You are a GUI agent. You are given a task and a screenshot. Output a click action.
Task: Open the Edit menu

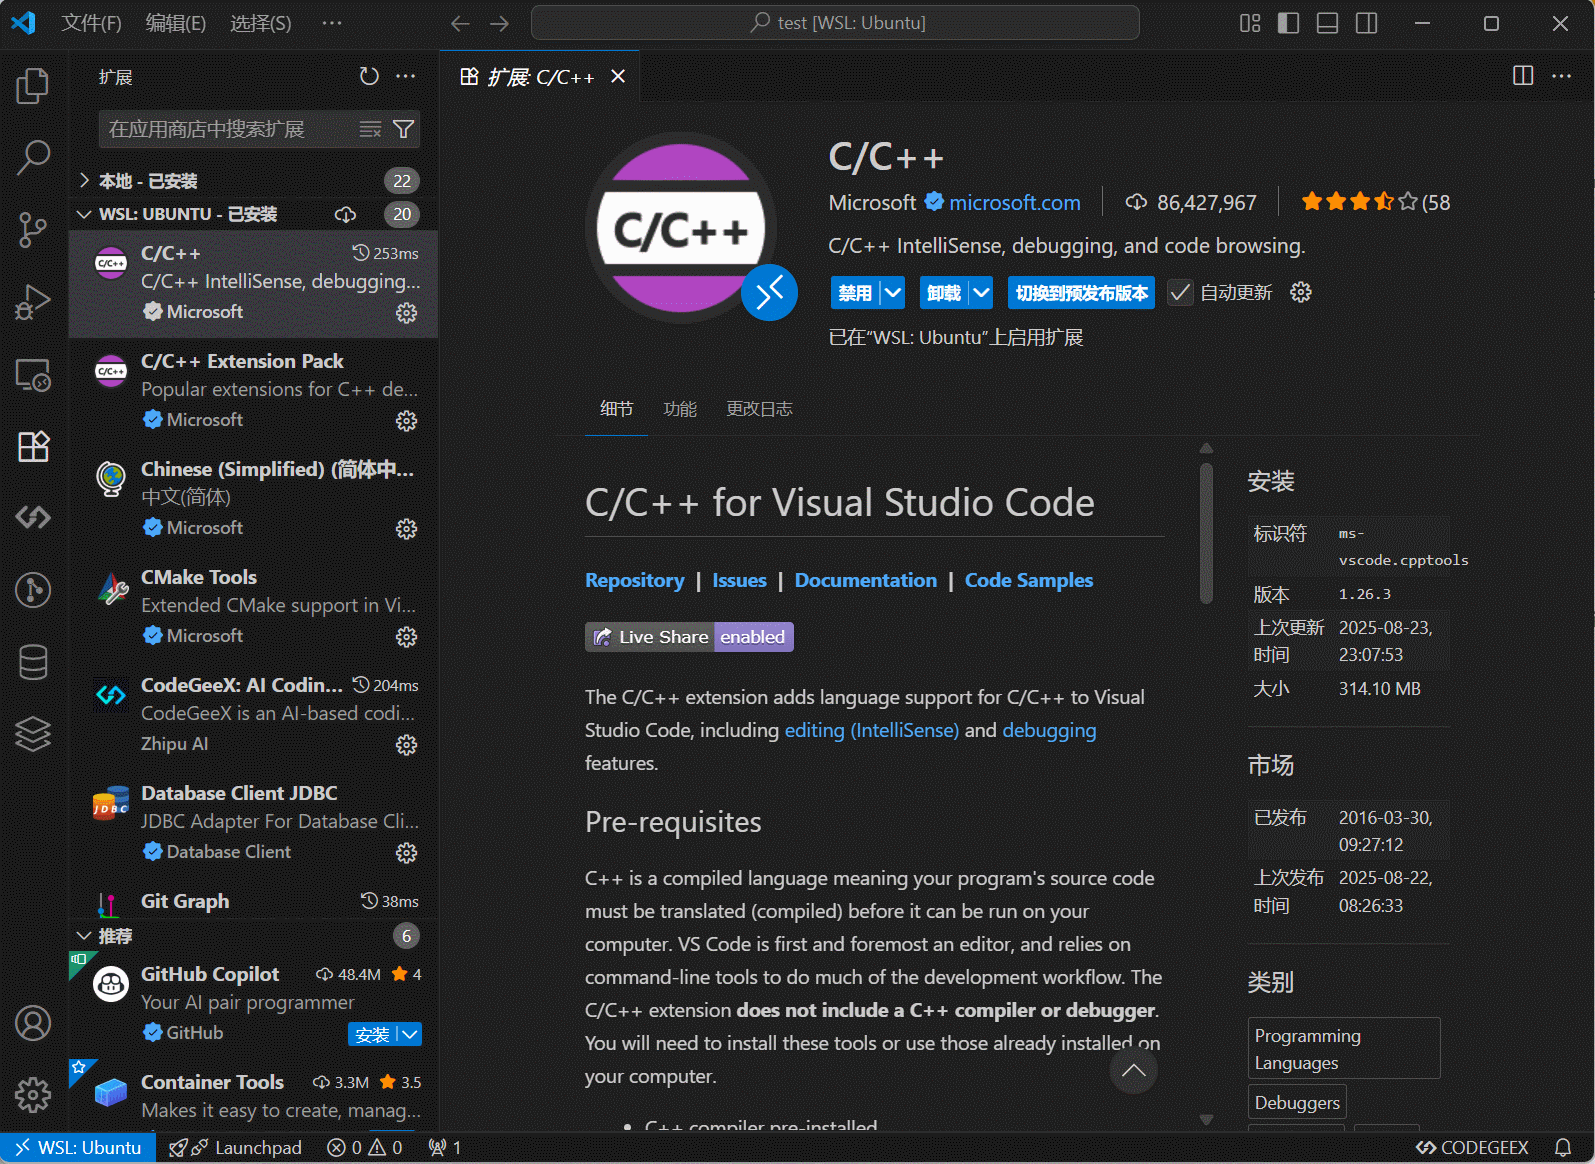(176, 23)
